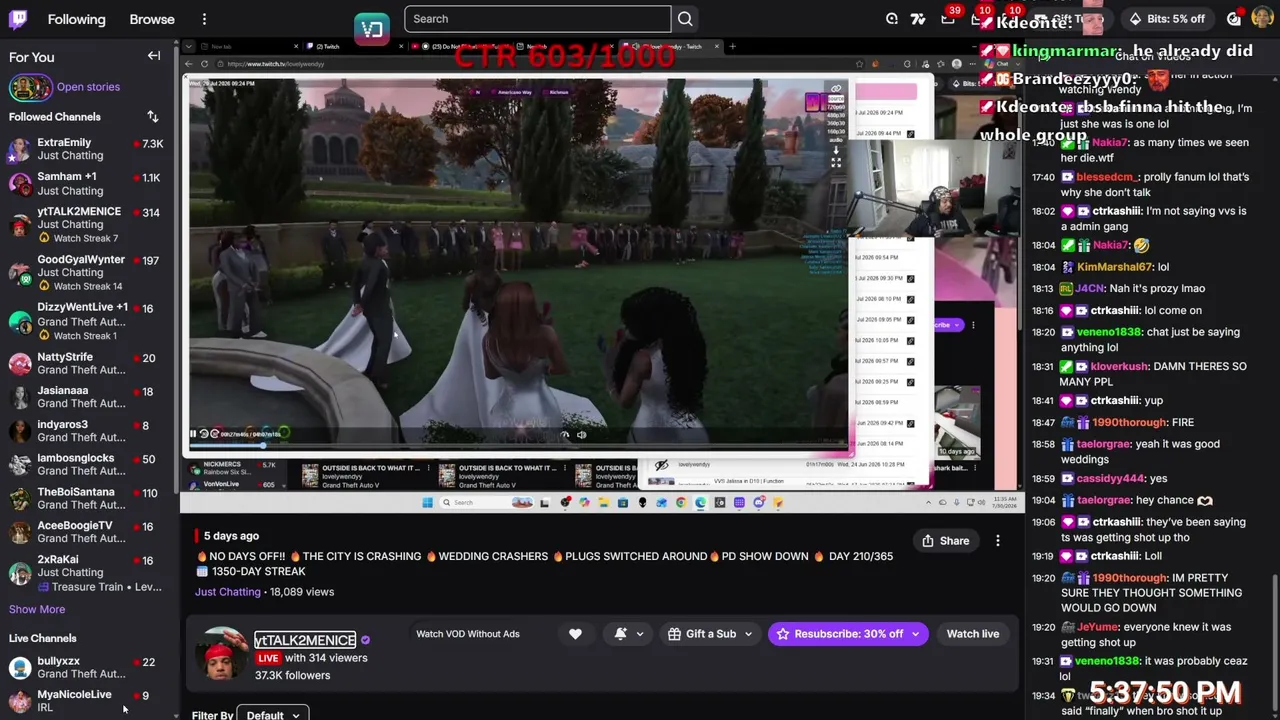
Task: Collapse the For You sidebar
Action: pos(154,56)
